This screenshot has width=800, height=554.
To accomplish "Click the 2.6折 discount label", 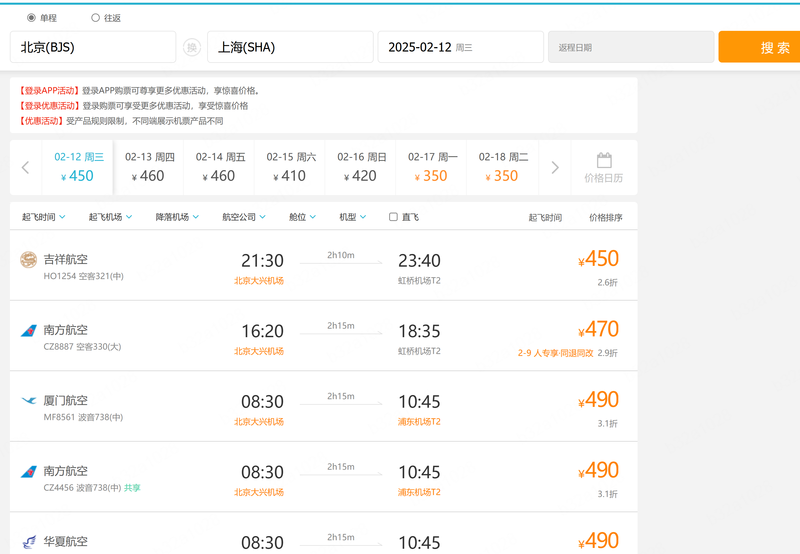I will tap(608, 283).
